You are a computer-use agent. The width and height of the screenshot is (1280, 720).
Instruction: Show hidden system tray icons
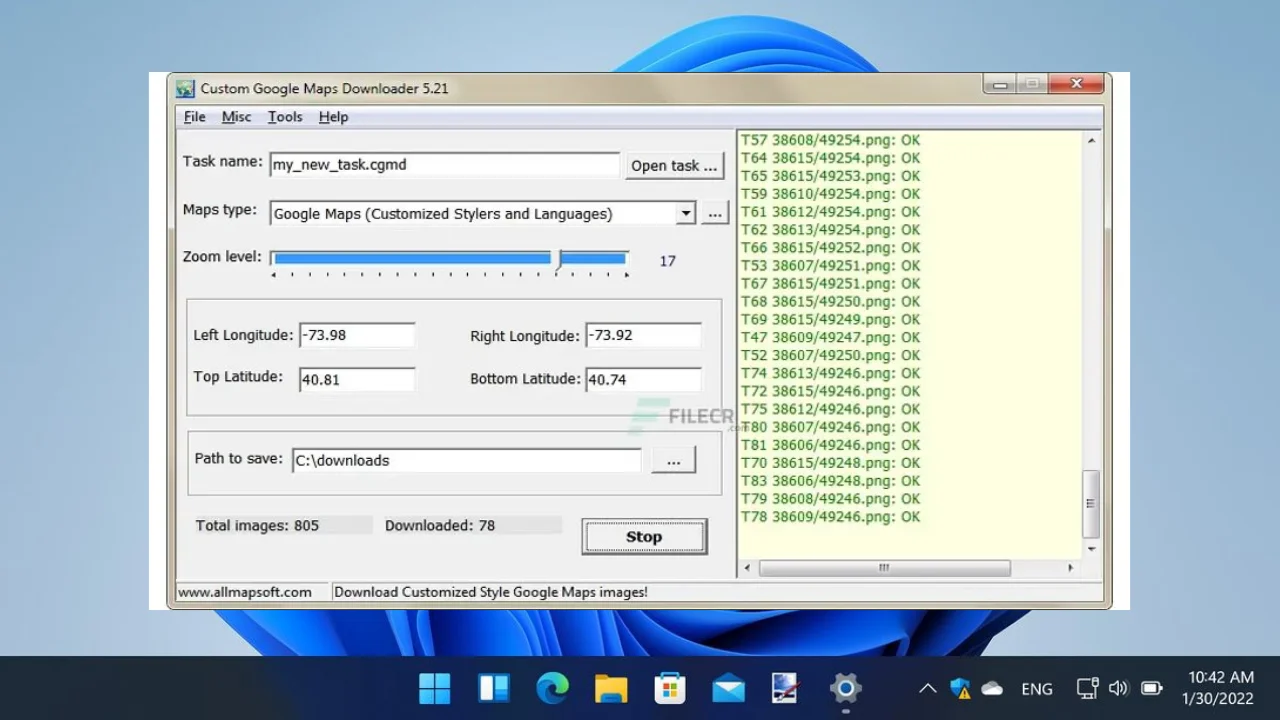click(927, 688)
